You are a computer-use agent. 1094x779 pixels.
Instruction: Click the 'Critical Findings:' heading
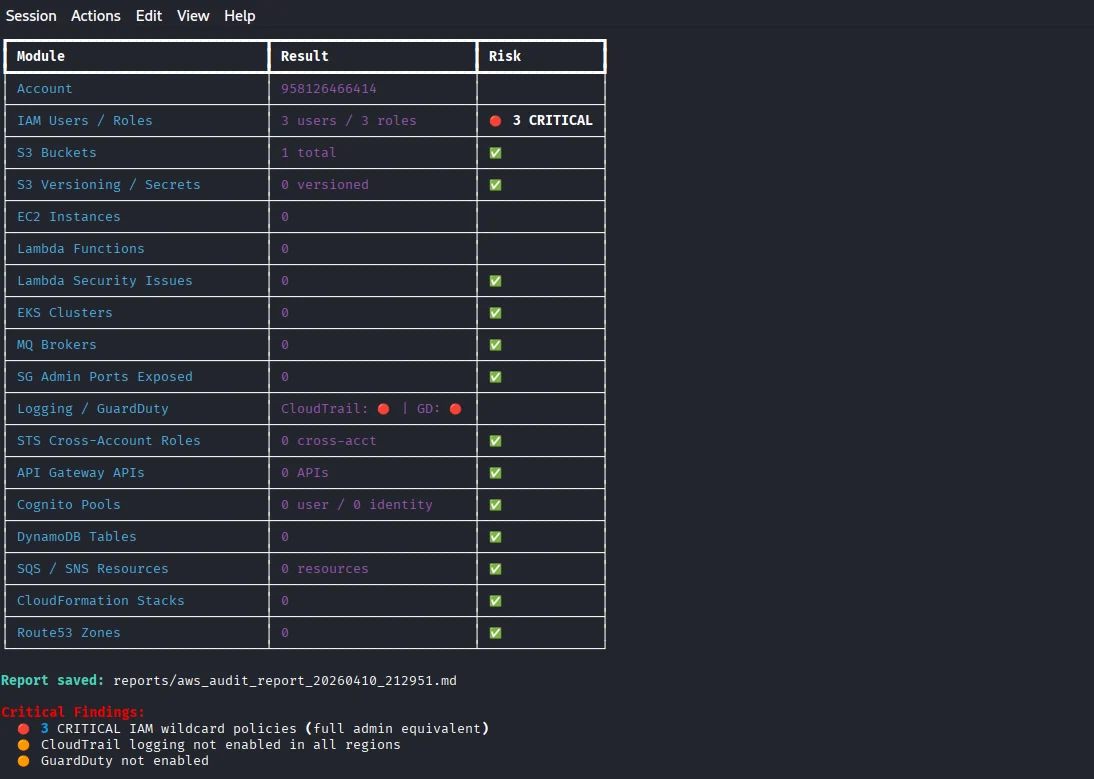(x=73, y=712)
